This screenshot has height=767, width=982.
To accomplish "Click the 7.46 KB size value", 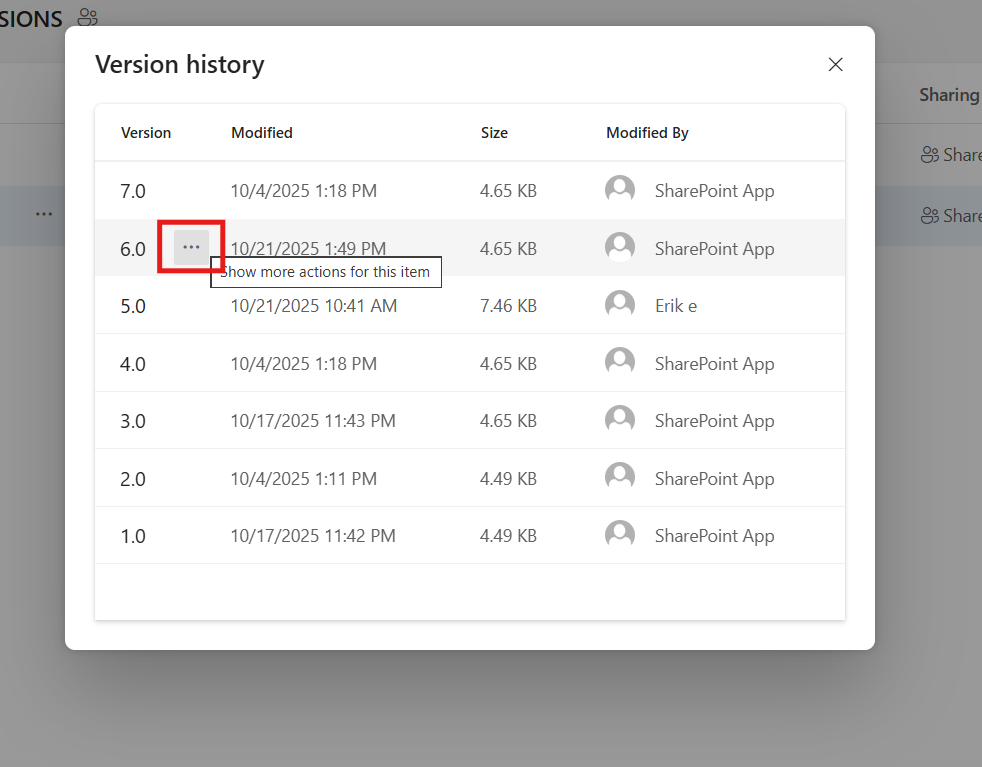I will point(509,306).
